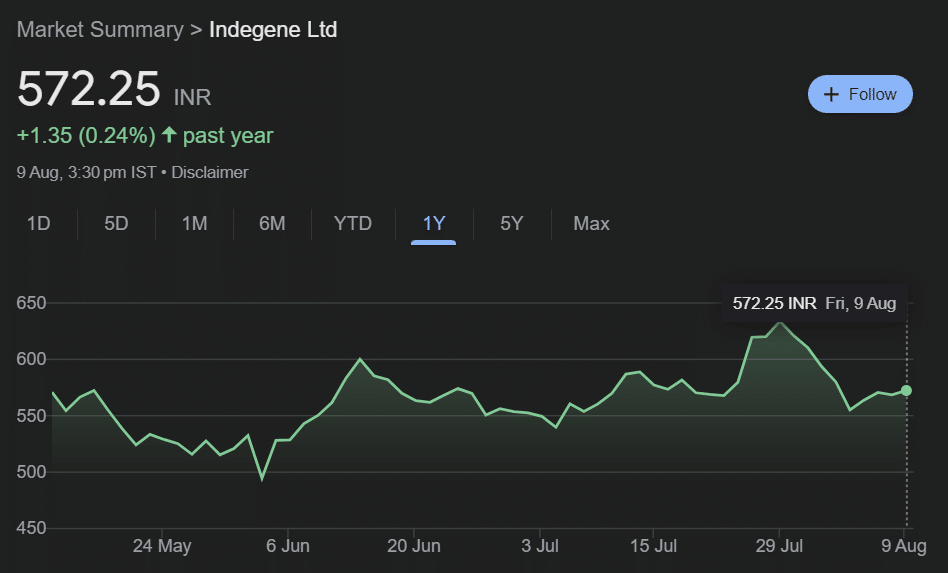Click the INR currency label
The width and height of the screenshot is (948, 573).
(x=192, y=97)
